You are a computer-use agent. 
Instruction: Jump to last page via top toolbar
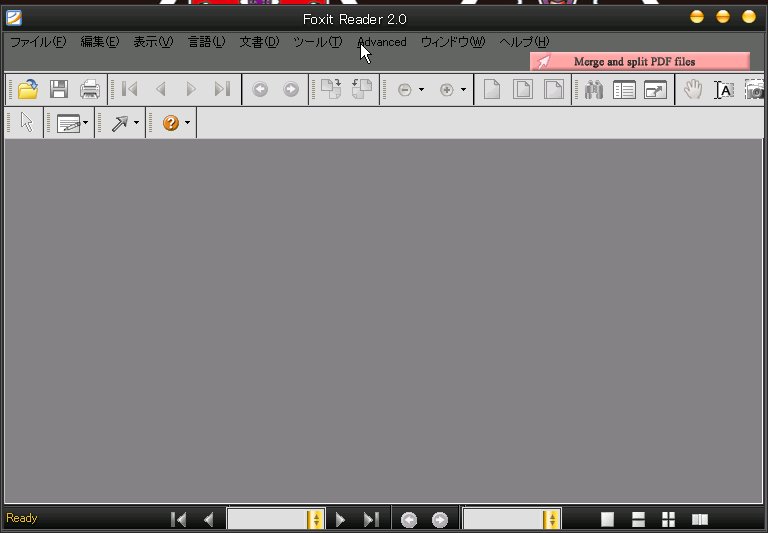point(222,89)
